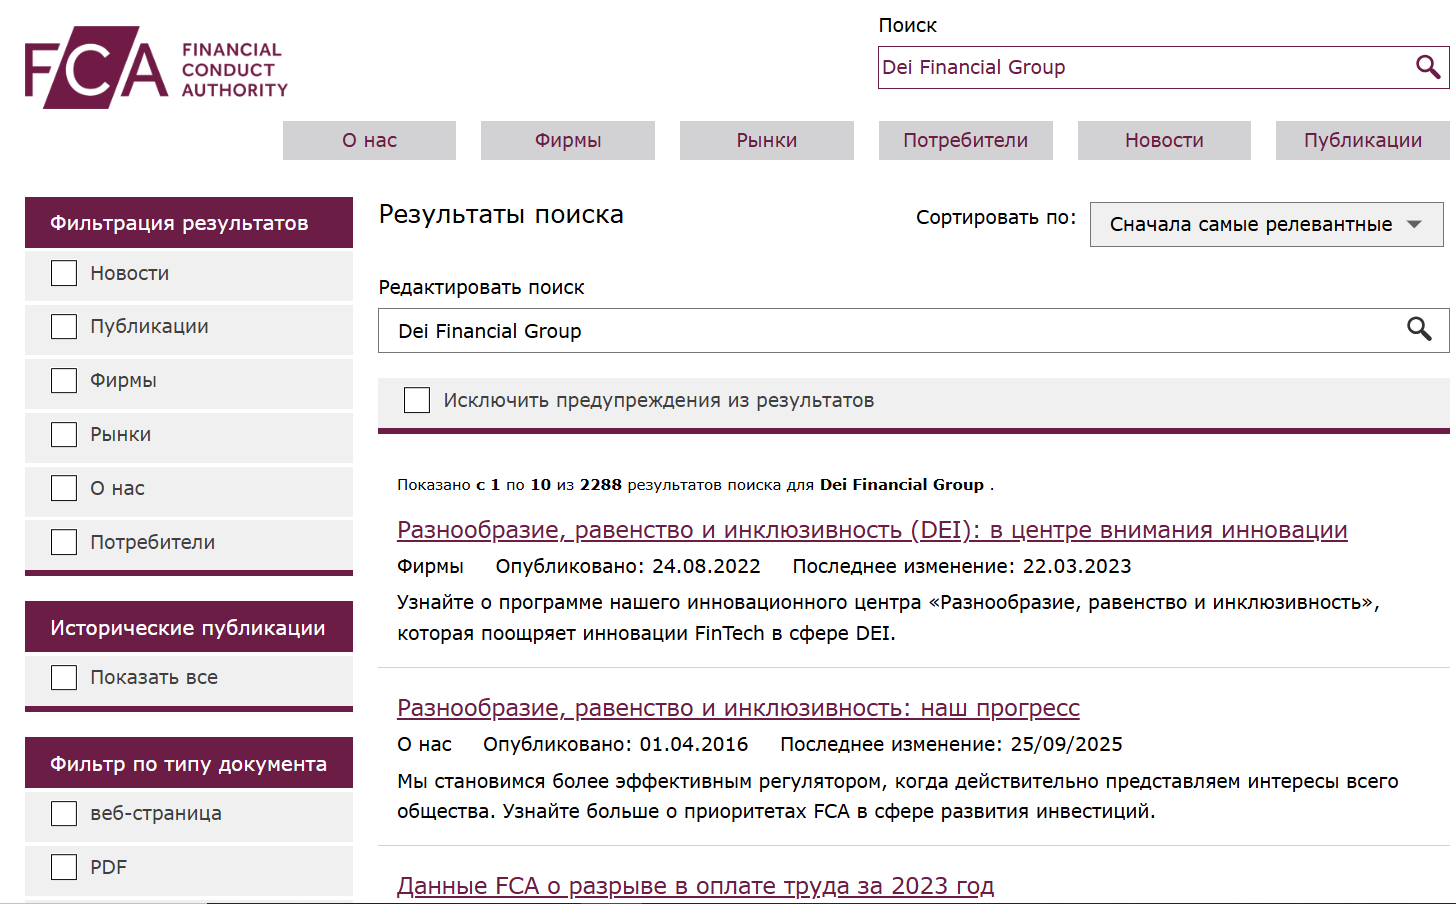
Task: Open the Разнообразие, равенство и инклюзивность (DEI) result link
Action: [872, 531]
